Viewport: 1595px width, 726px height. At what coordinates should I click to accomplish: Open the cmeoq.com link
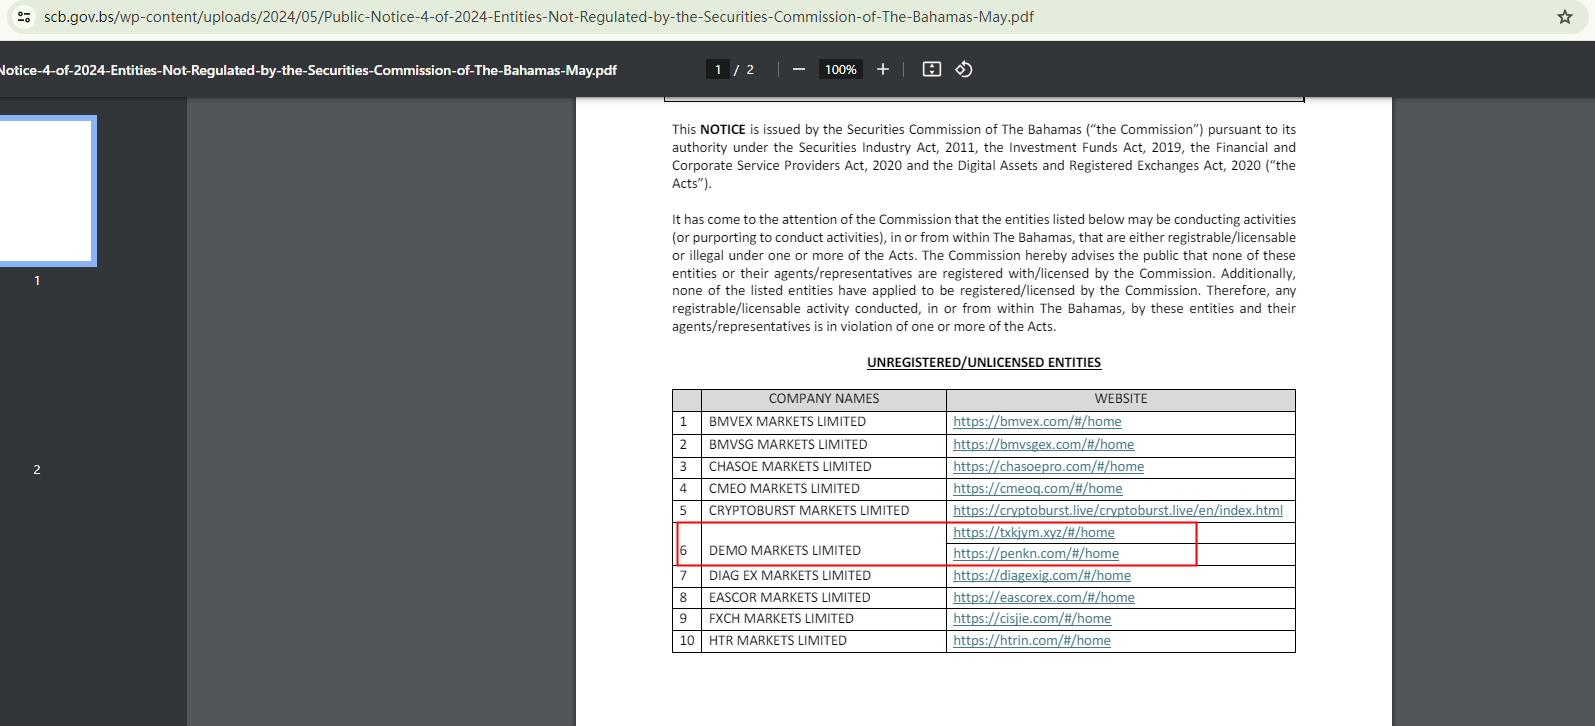coord(1037,489)
